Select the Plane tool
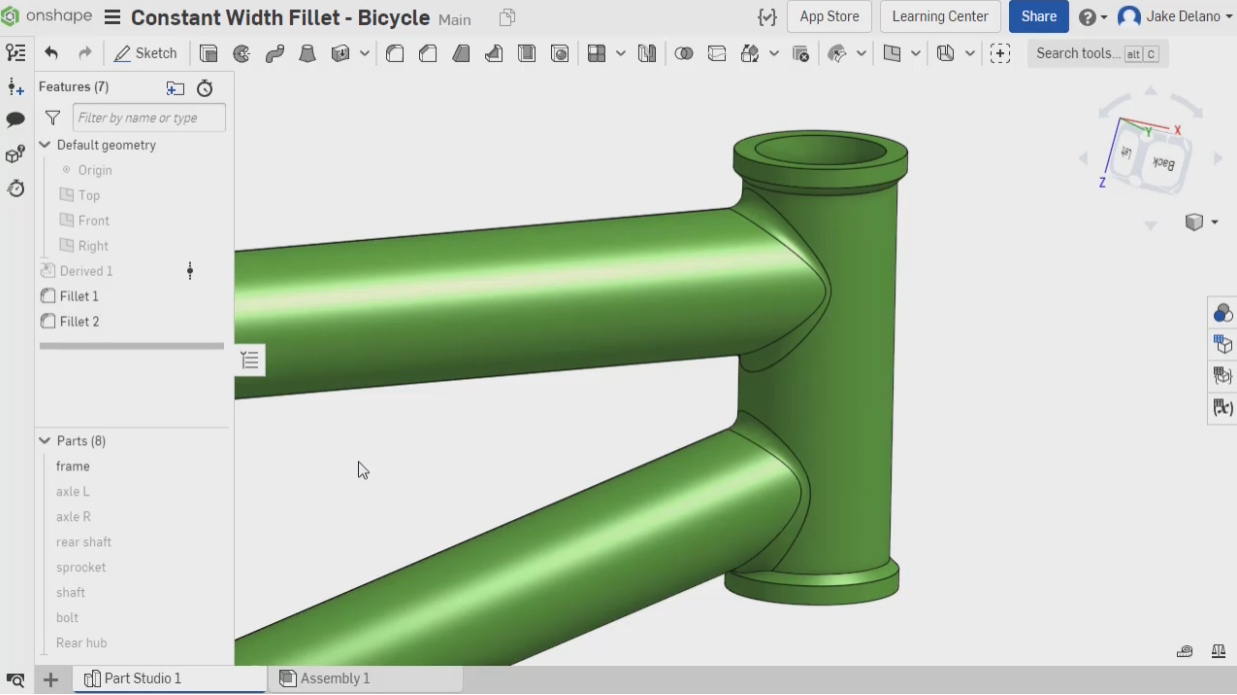 [892, 54]
